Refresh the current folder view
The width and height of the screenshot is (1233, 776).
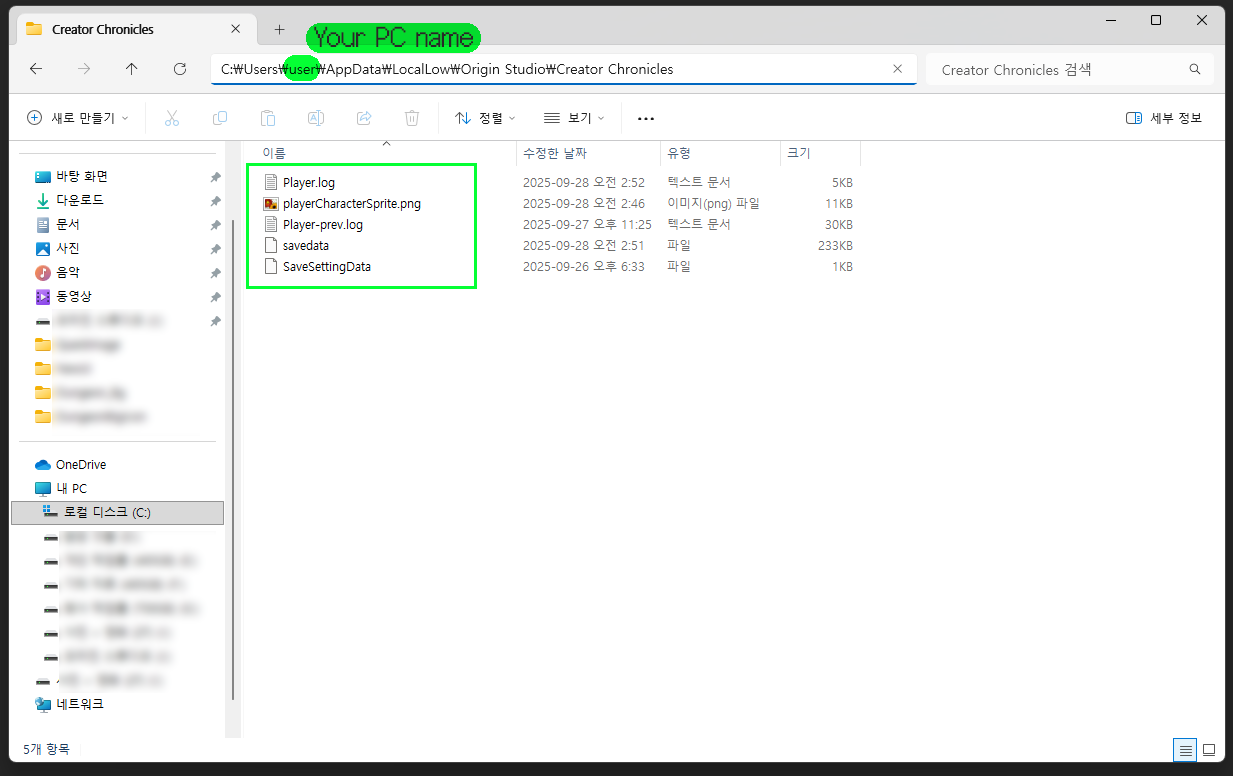tap(180, 69)
